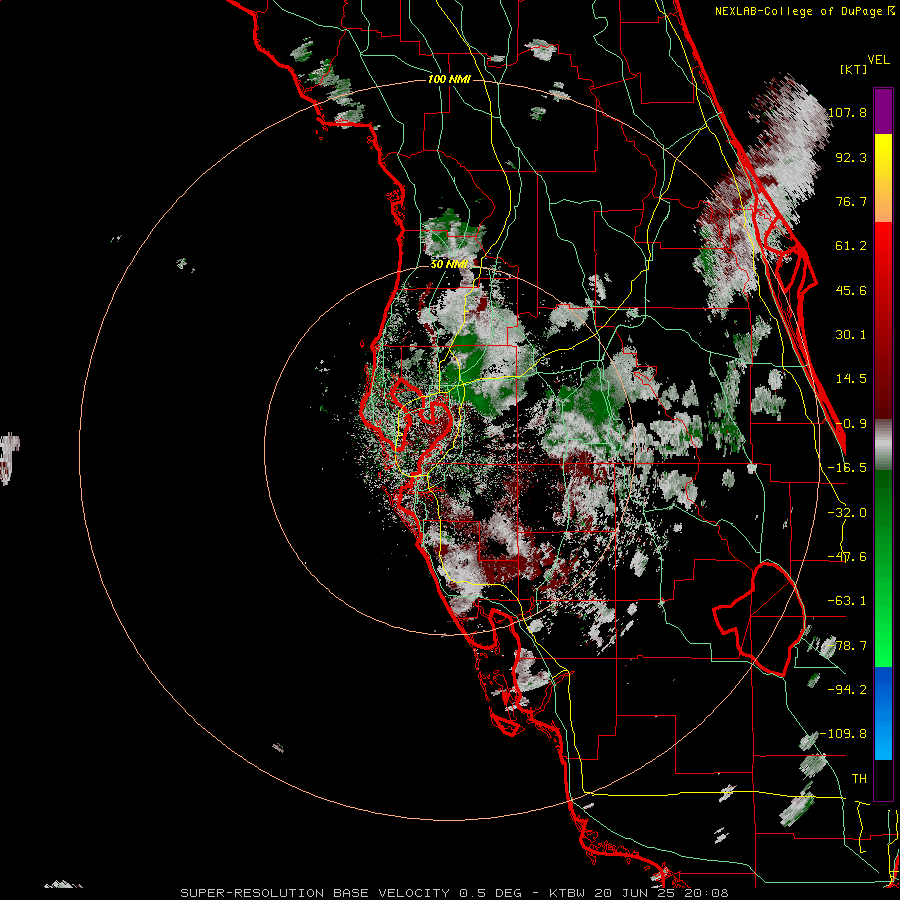Select the 45.6 velocity scale value
The width and height of the screenshot is (900, 900).
pos(851,290)
